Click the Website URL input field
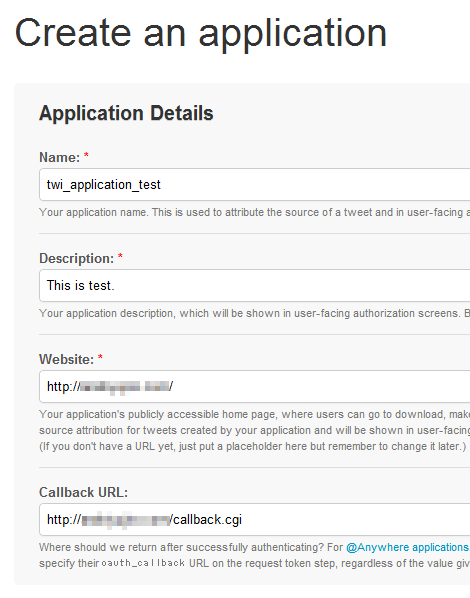This screenshot has height=598, width=470. tap(254, 386)
